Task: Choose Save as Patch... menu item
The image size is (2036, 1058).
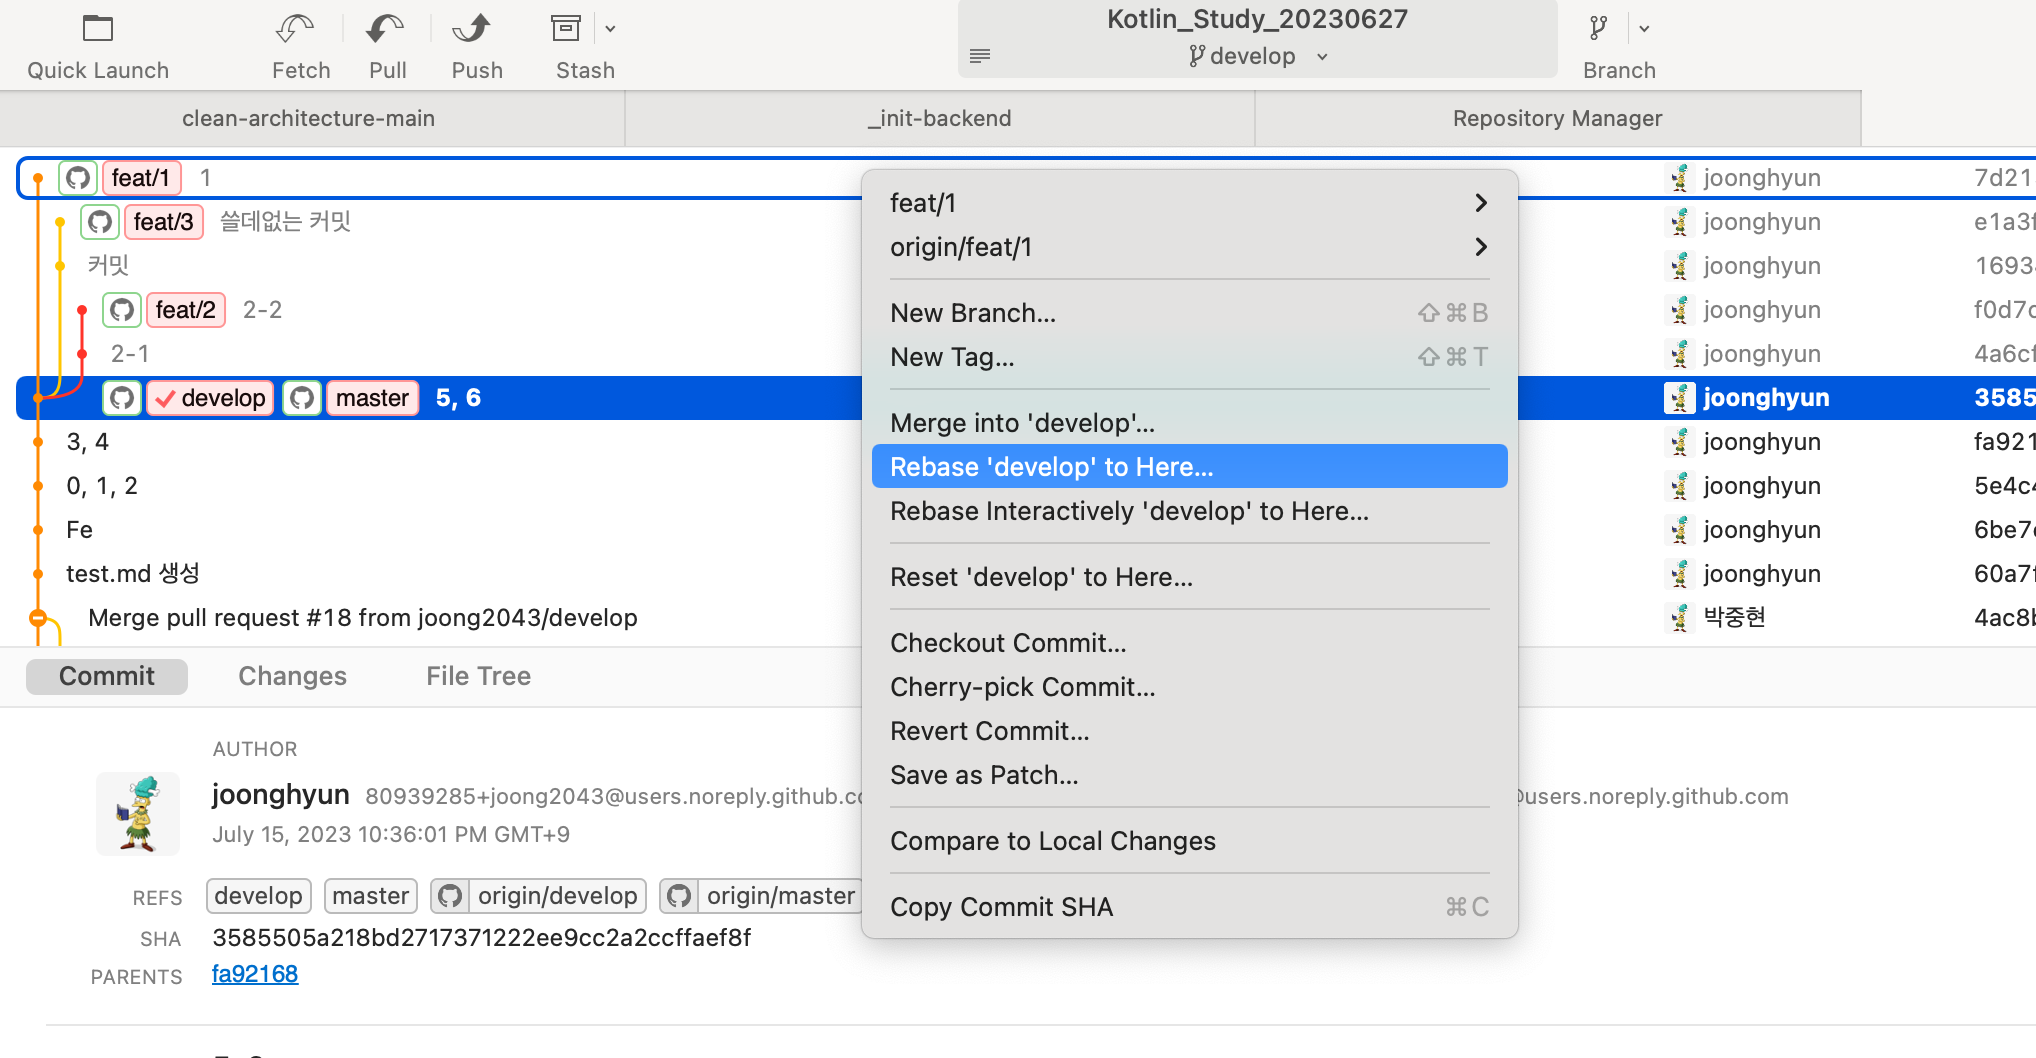Action: pyautogui.click(x=1189, y=775)
